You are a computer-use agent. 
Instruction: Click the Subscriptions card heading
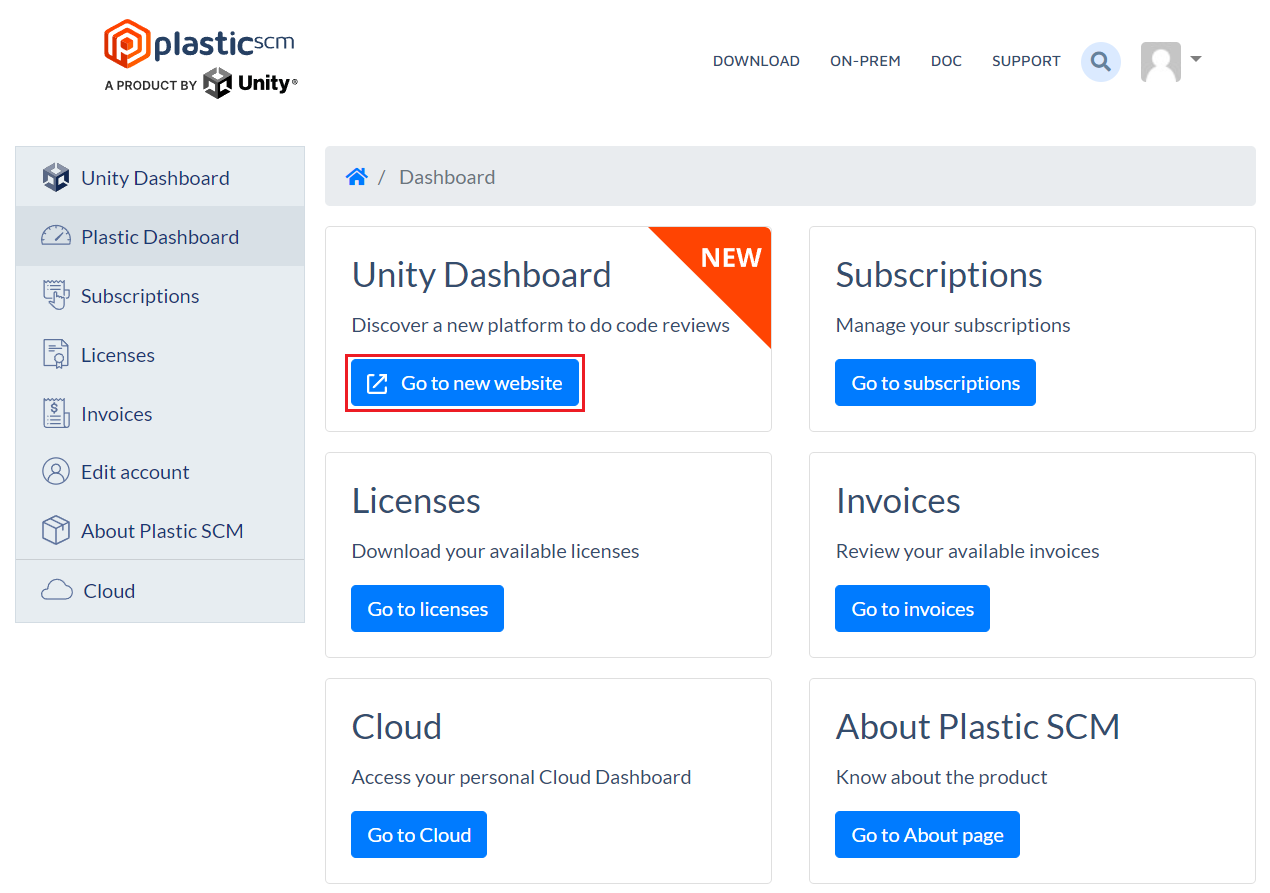(939, 275)
